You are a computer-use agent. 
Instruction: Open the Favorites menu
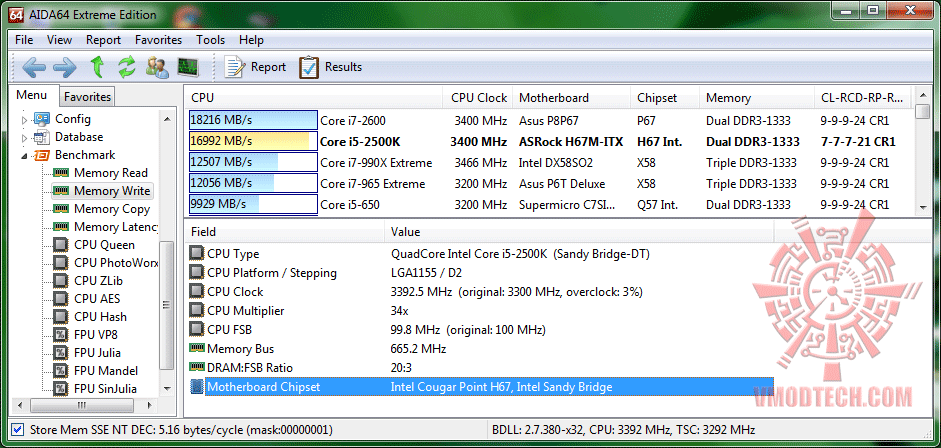[x=158, y=40]
